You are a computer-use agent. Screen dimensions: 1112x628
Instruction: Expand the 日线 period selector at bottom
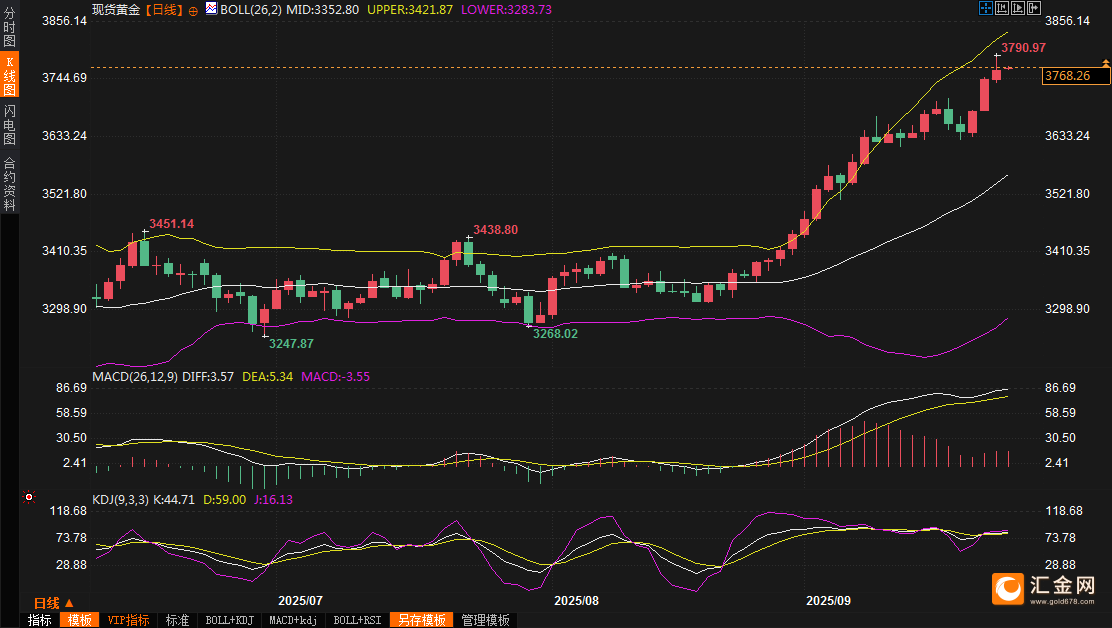53,603
